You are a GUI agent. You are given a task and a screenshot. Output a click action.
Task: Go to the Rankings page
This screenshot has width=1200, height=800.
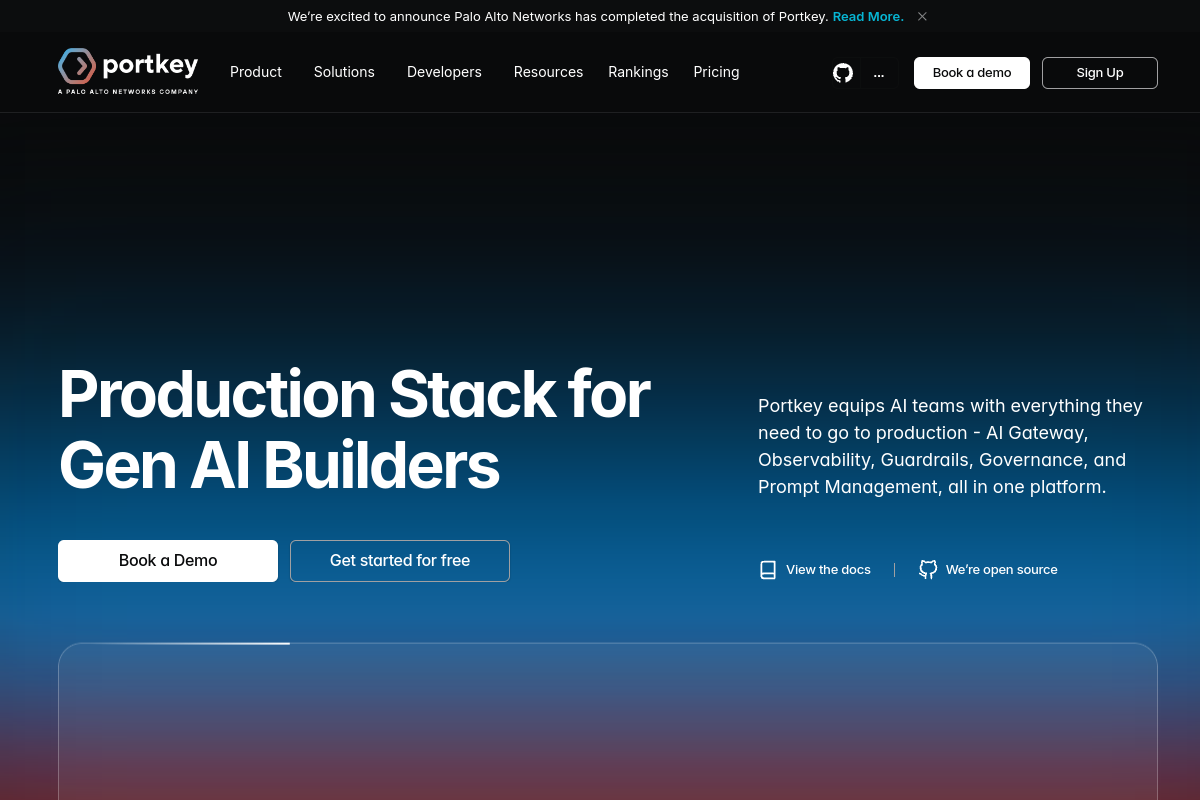point(638,72)
